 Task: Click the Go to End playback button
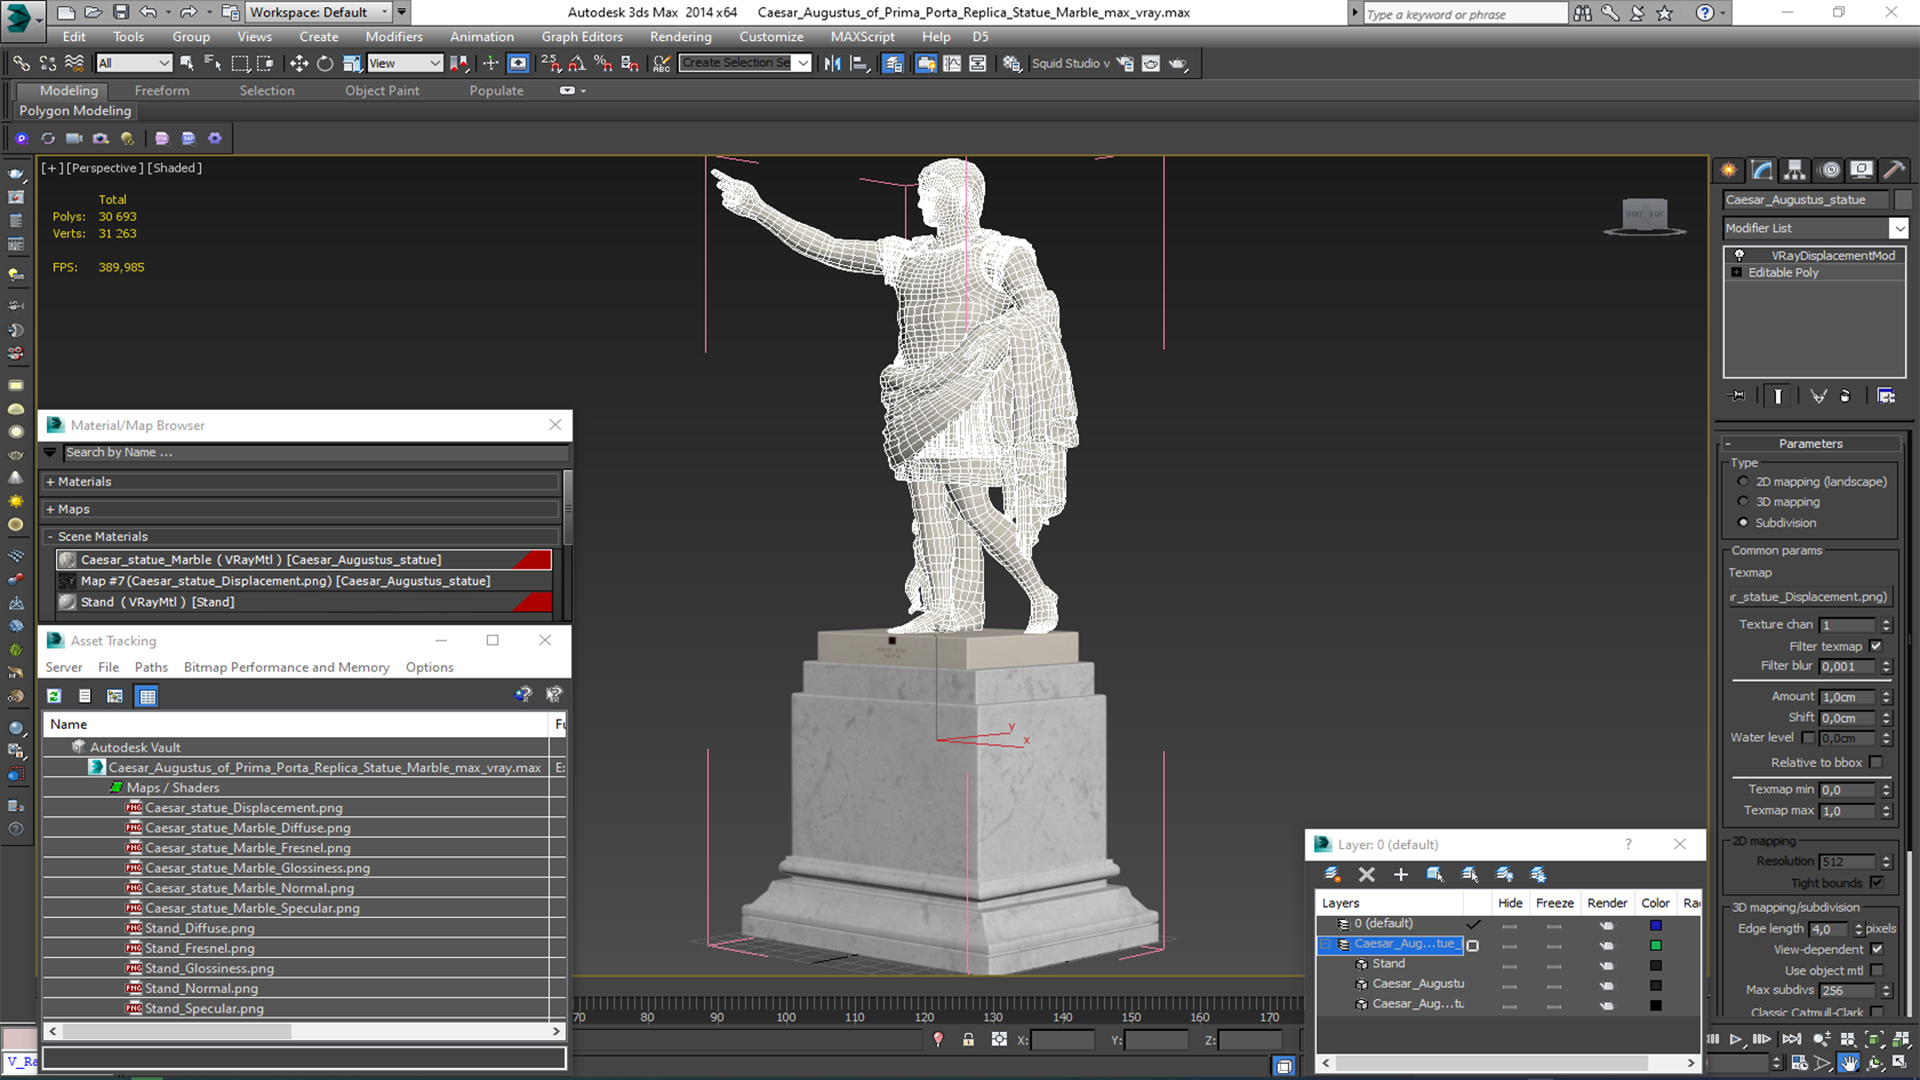point(1791,1040)
